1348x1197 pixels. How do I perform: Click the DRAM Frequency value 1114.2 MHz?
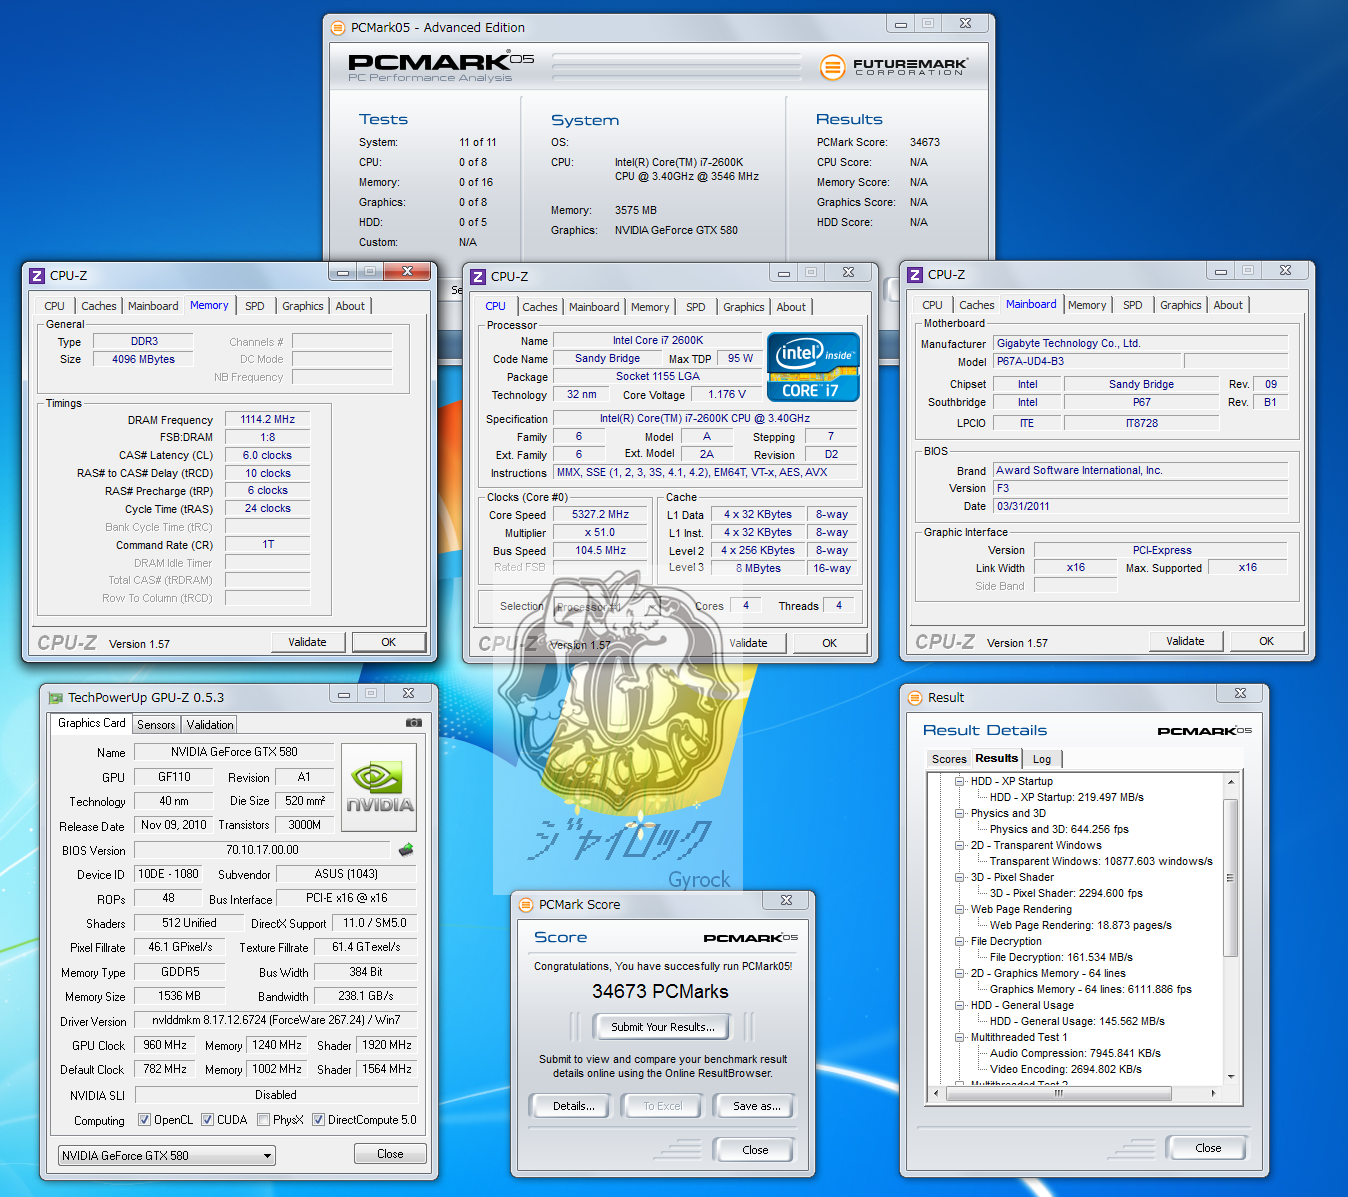(x=267, y=420)
